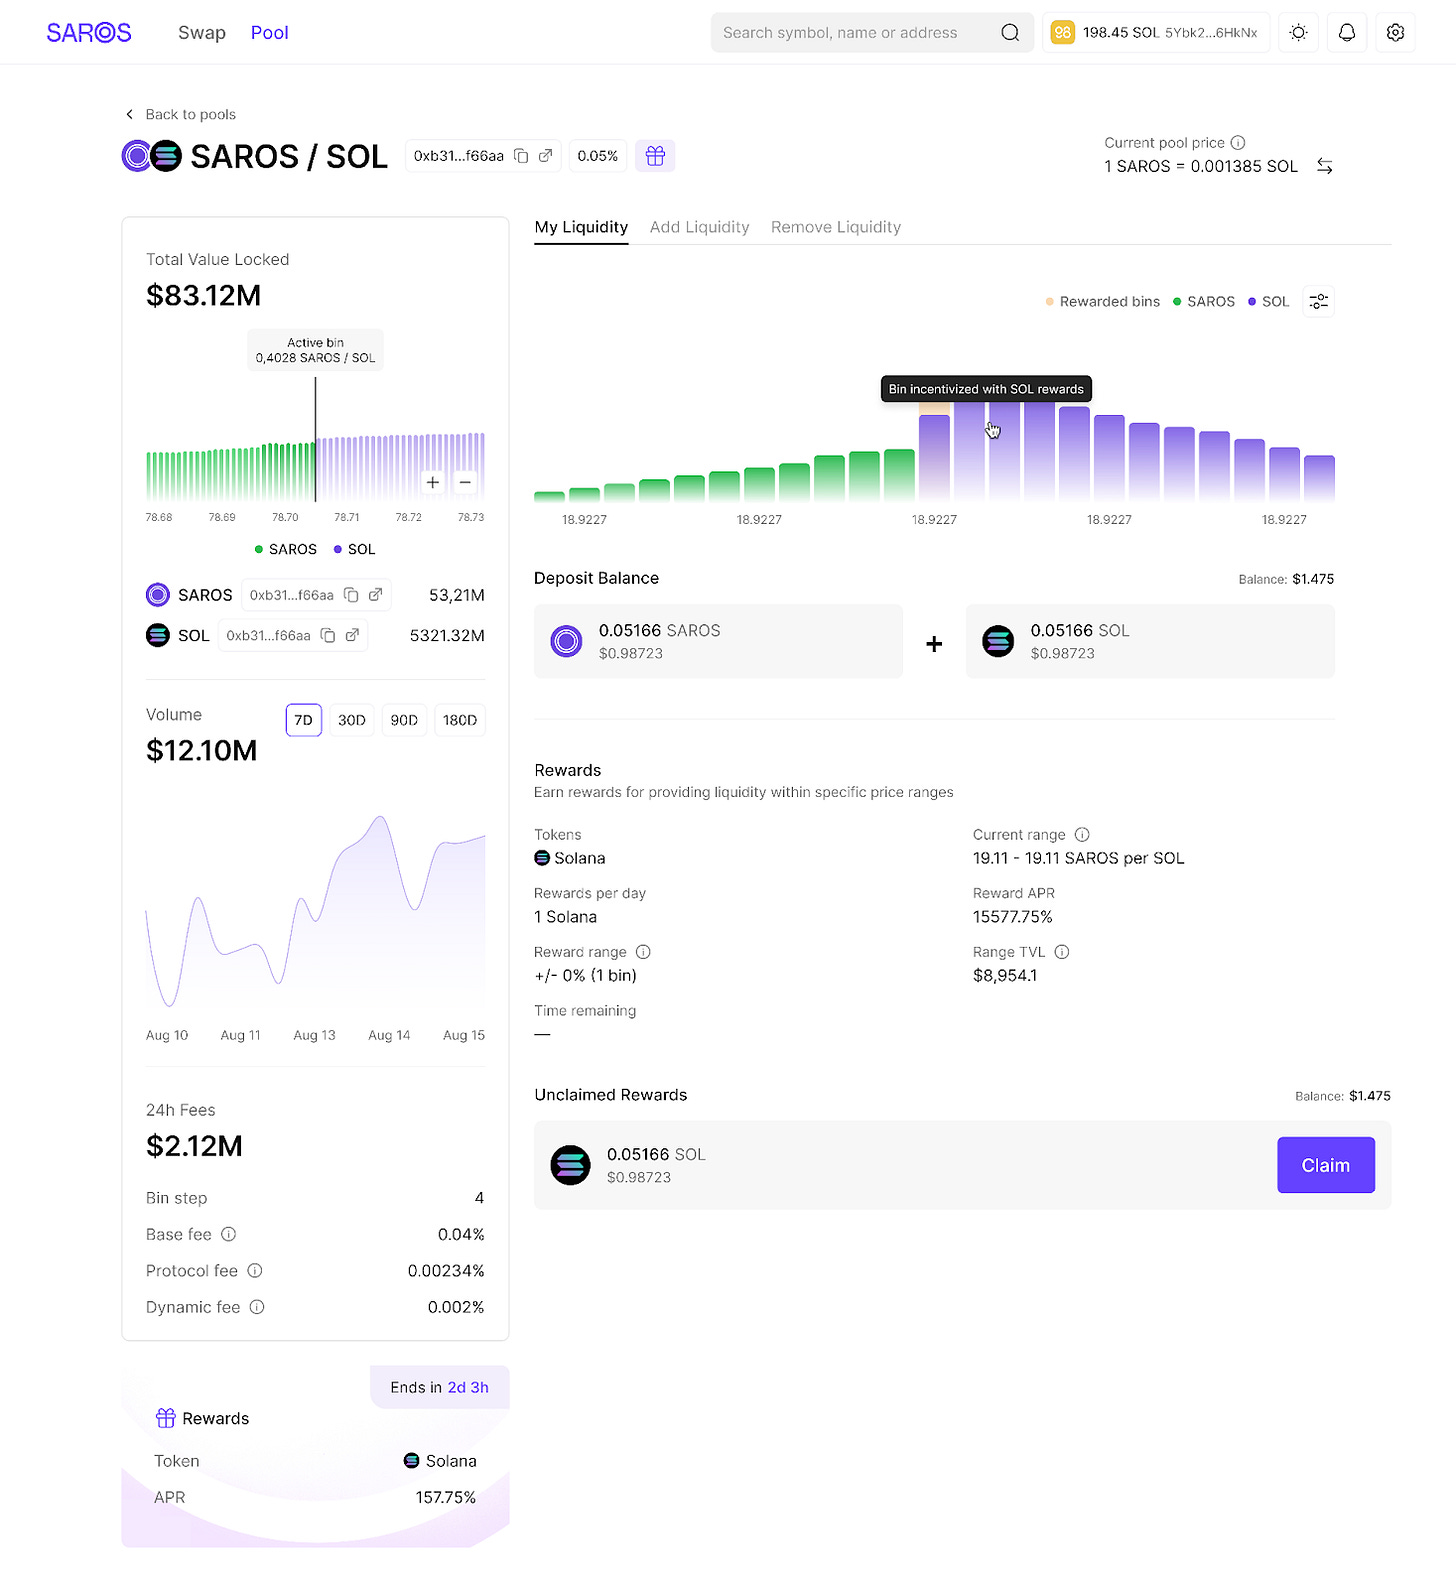Click the rewarded bin bar in chart
This screenshot has height=1588, width=1456.
tap(934, 452)
